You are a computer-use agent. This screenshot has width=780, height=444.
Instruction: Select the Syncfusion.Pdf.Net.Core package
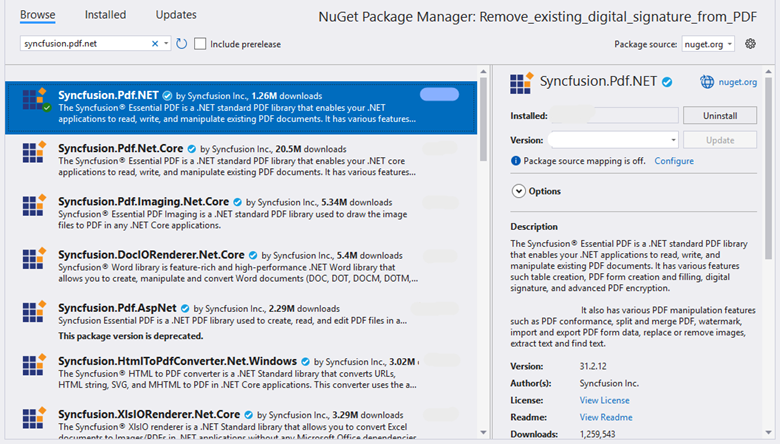tap(241, 161)
